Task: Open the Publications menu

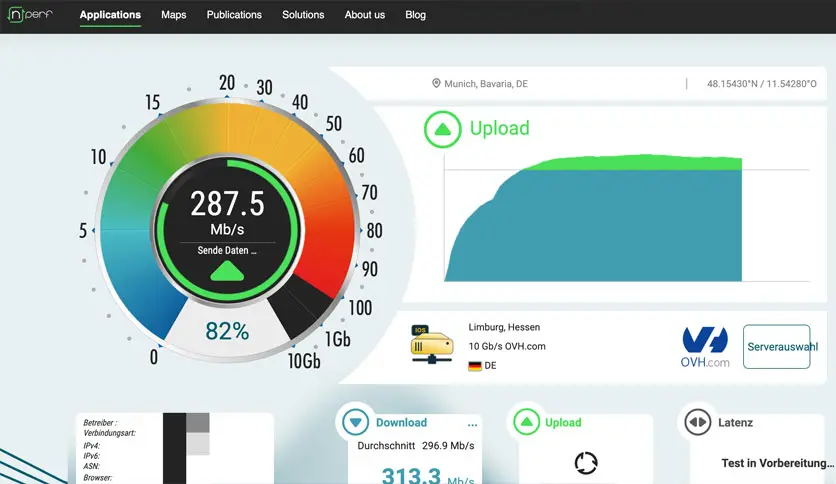Action: (234, 15)
